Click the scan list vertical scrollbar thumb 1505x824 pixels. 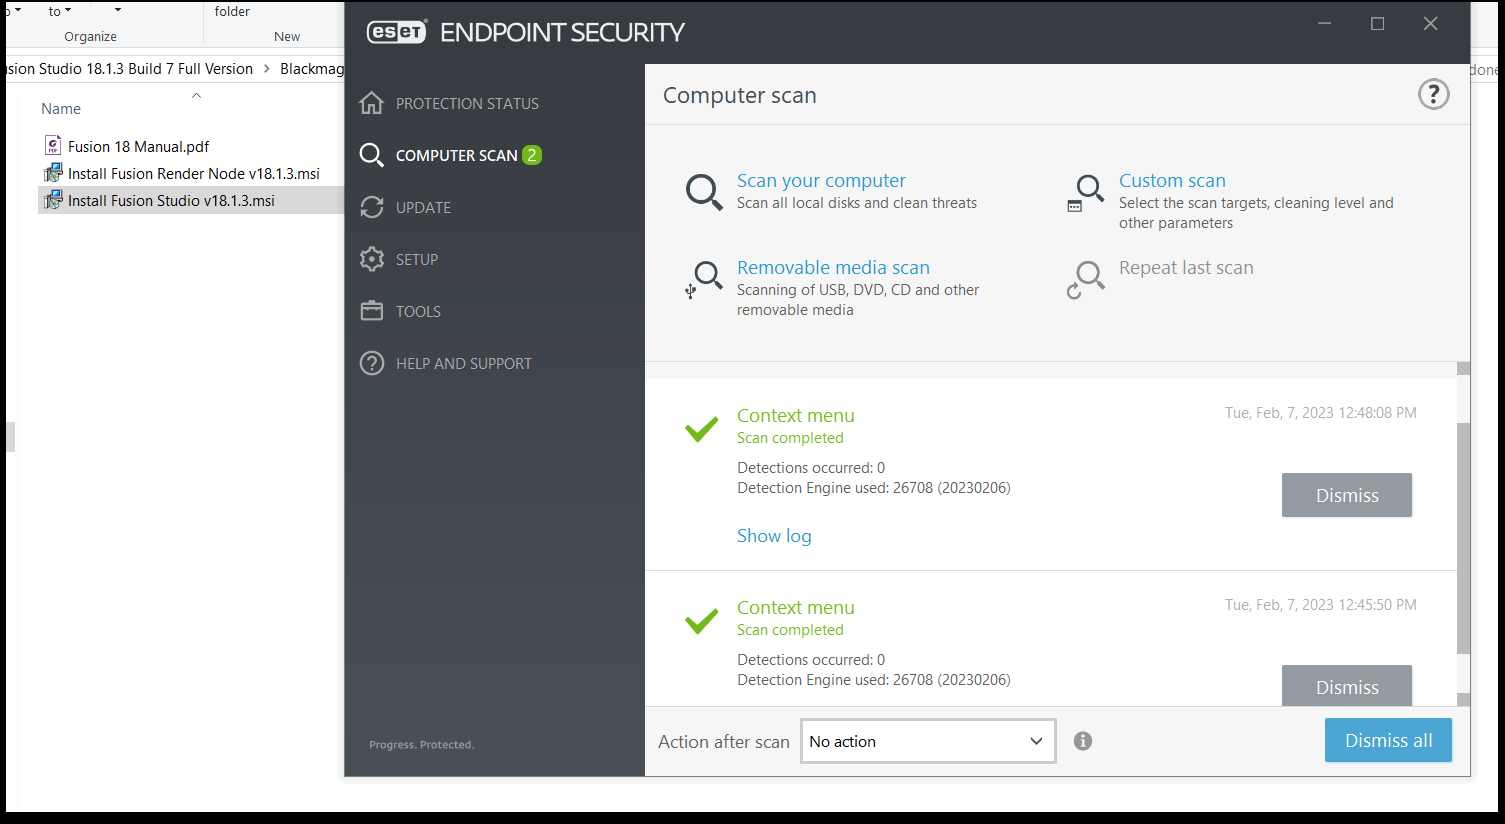tap(1463, 538)
